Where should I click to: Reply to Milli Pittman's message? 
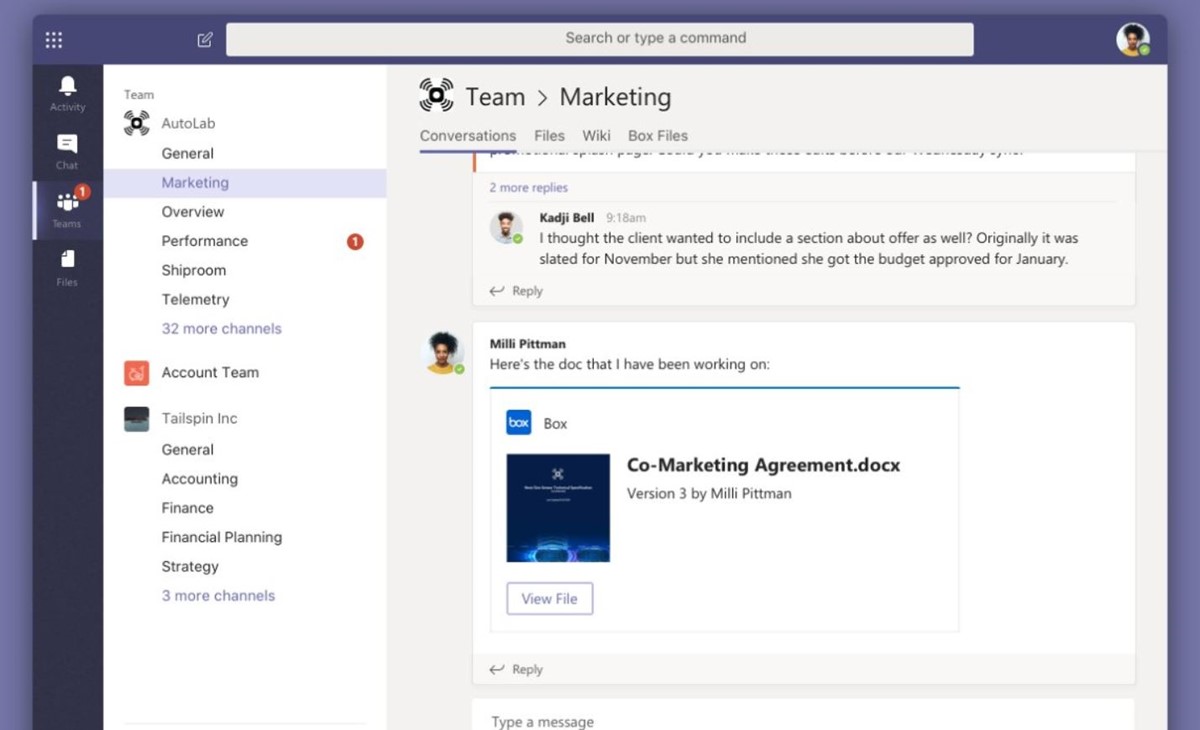[x=516, y=669]
